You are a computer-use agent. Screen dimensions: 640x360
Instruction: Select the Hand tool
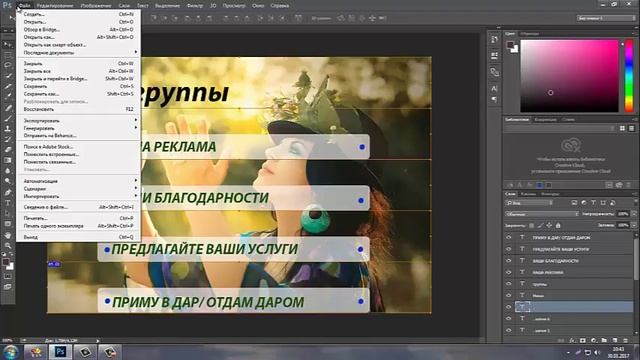[x=7, y=235]
